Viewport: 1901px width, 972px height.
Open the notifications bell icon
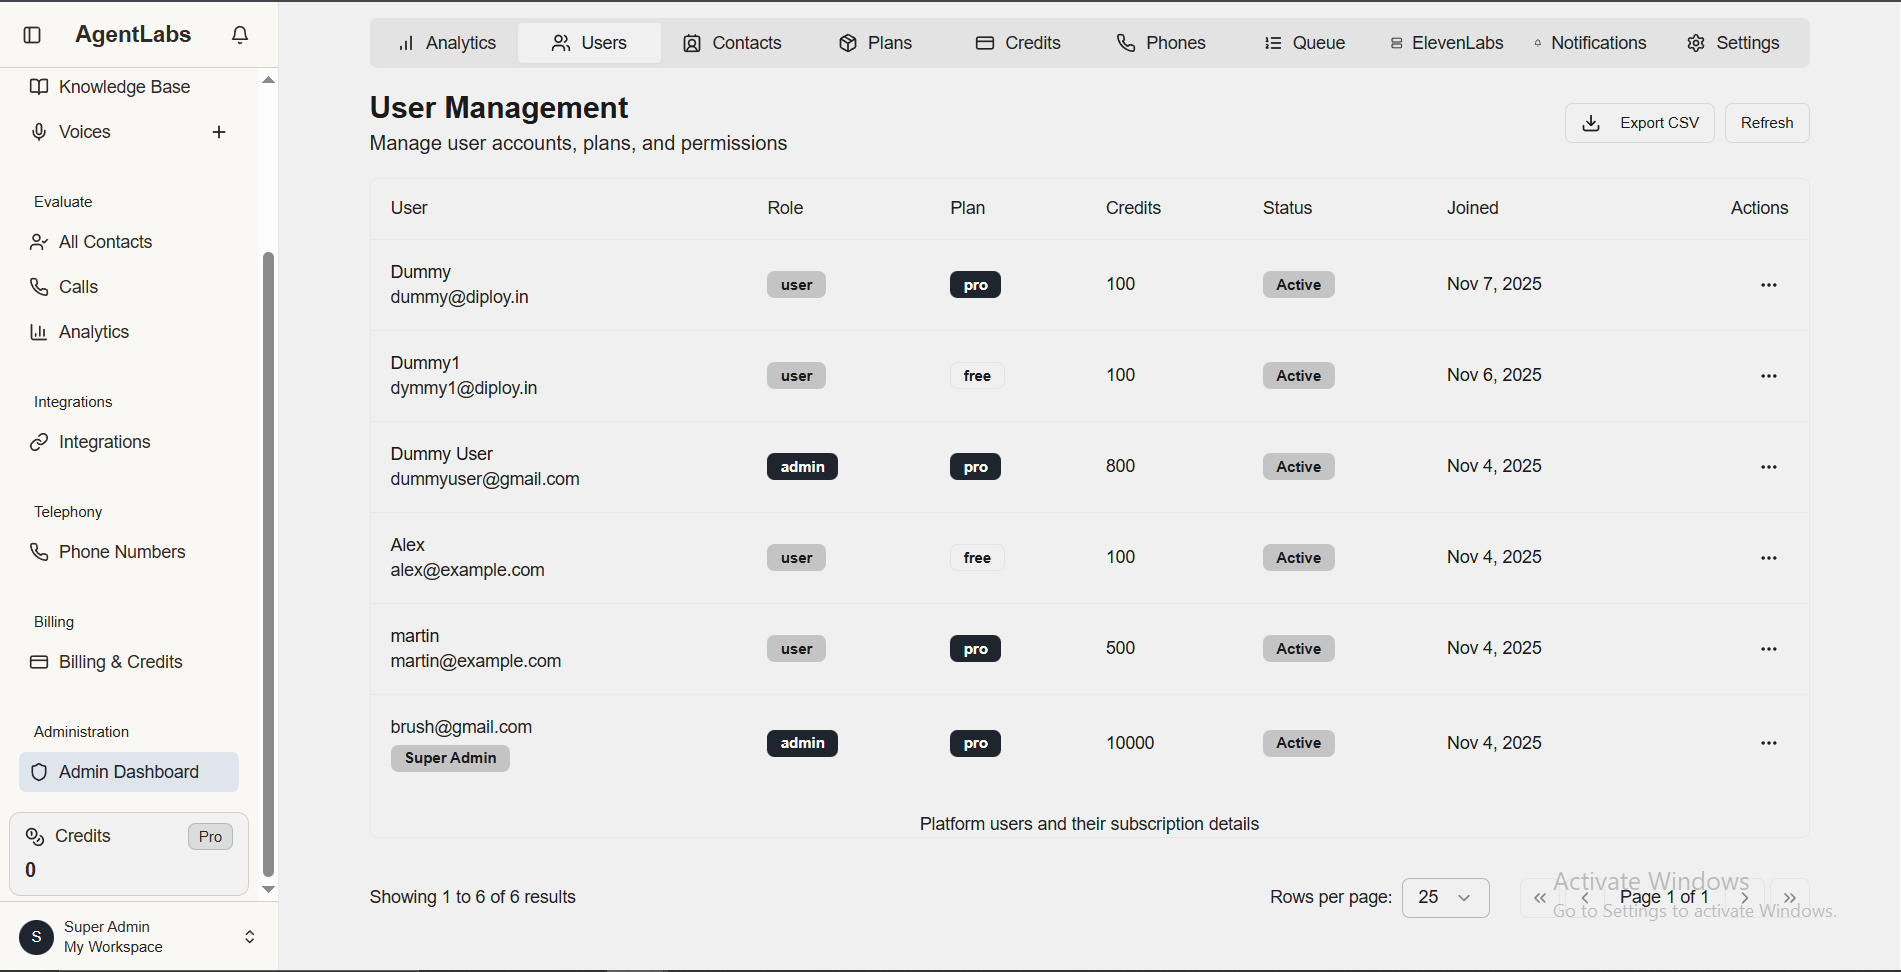(x=240, y=33)
